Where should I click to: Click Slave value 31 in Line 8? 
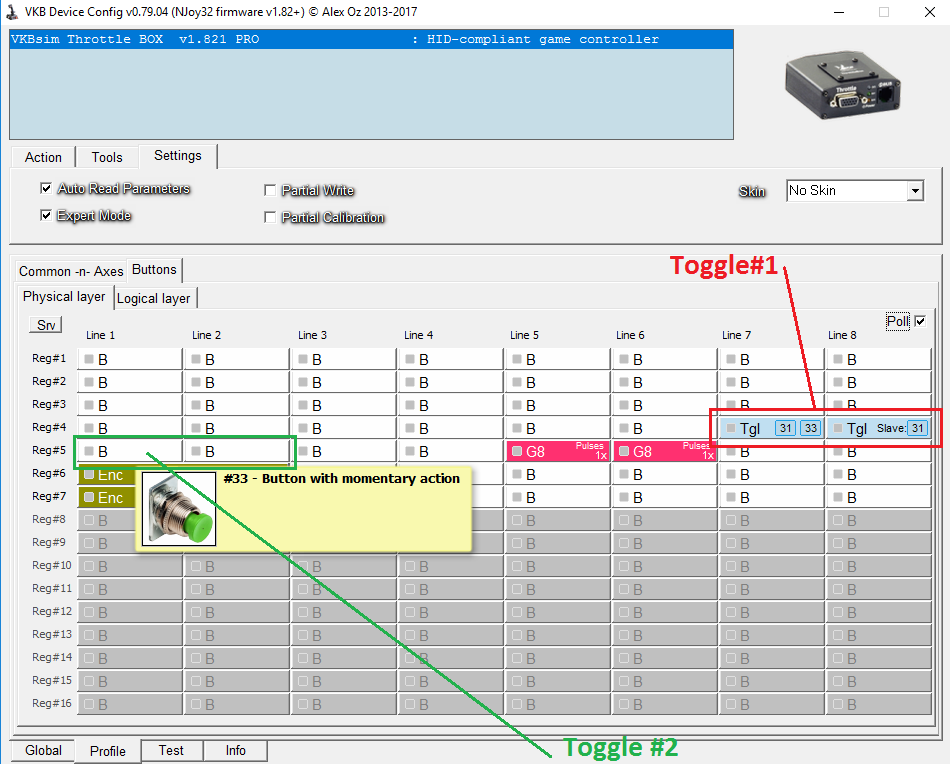point(917,428)
